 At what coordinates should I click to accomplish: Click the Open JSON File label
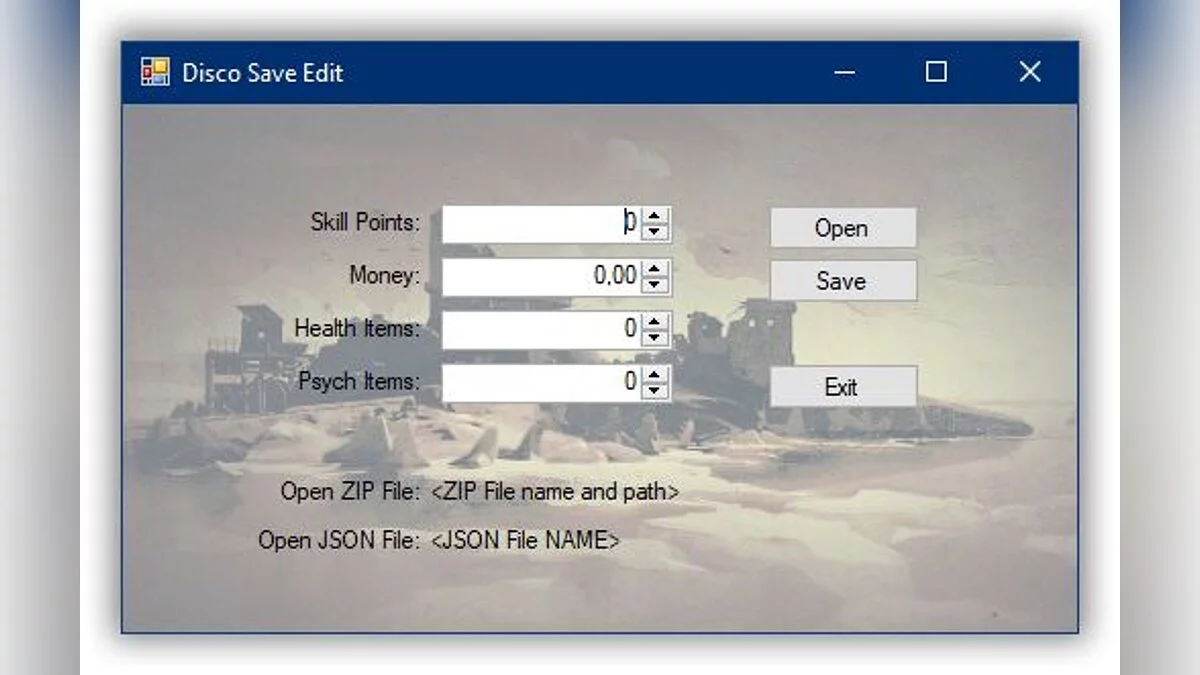click(339, 541)
